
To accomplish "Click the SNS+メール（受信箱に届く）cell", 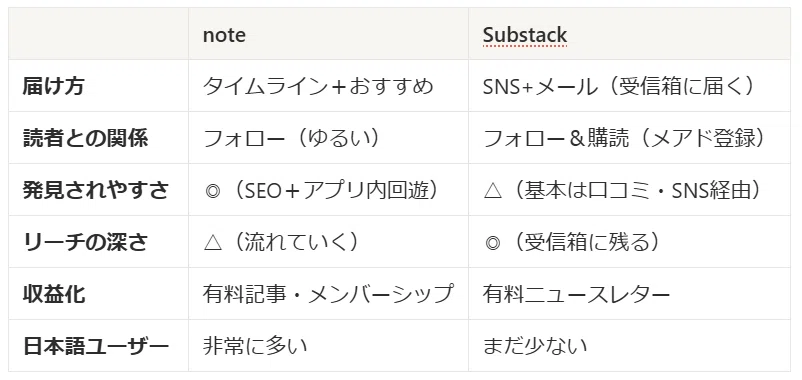I will click(x=629, y=86).
